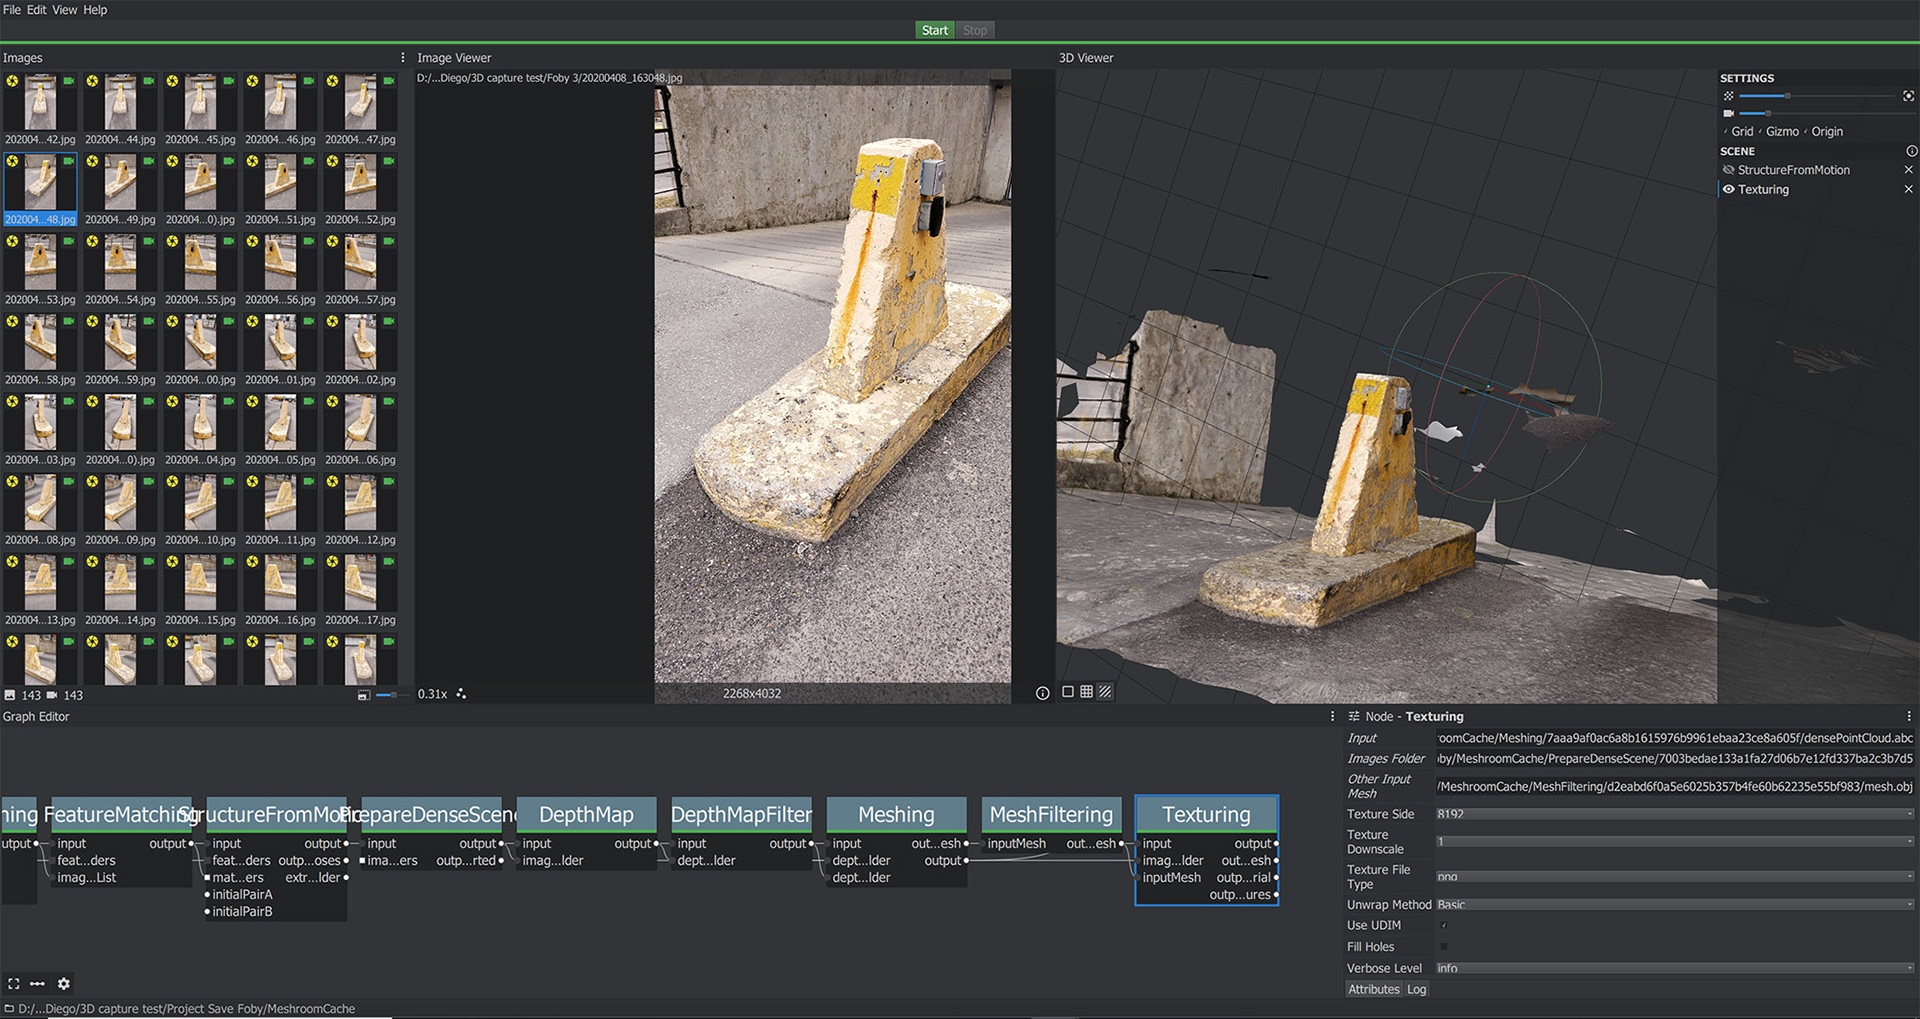1920x1019 pixels.
Task: Toggle the Grid display option
Action: tap(1741, 131)
